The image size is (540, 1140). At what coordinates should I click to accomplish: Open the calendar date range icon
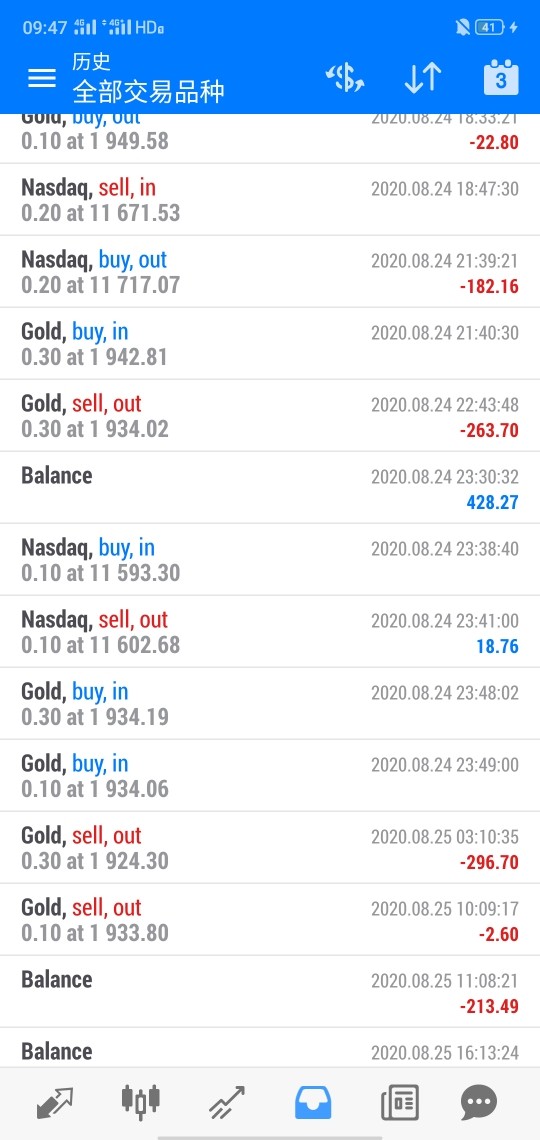pos(501,77)
